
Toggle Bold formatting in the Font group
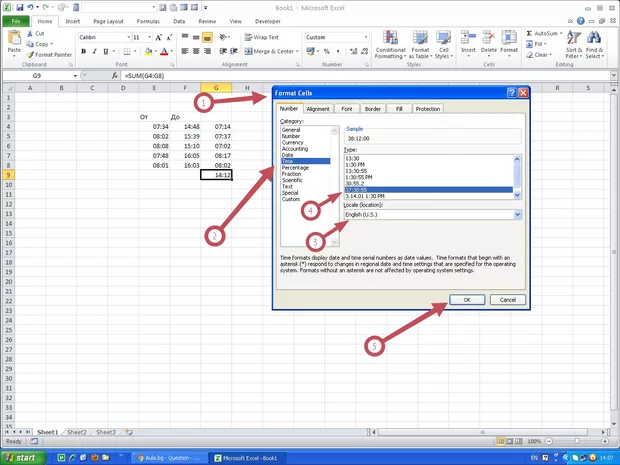(82, 51)
